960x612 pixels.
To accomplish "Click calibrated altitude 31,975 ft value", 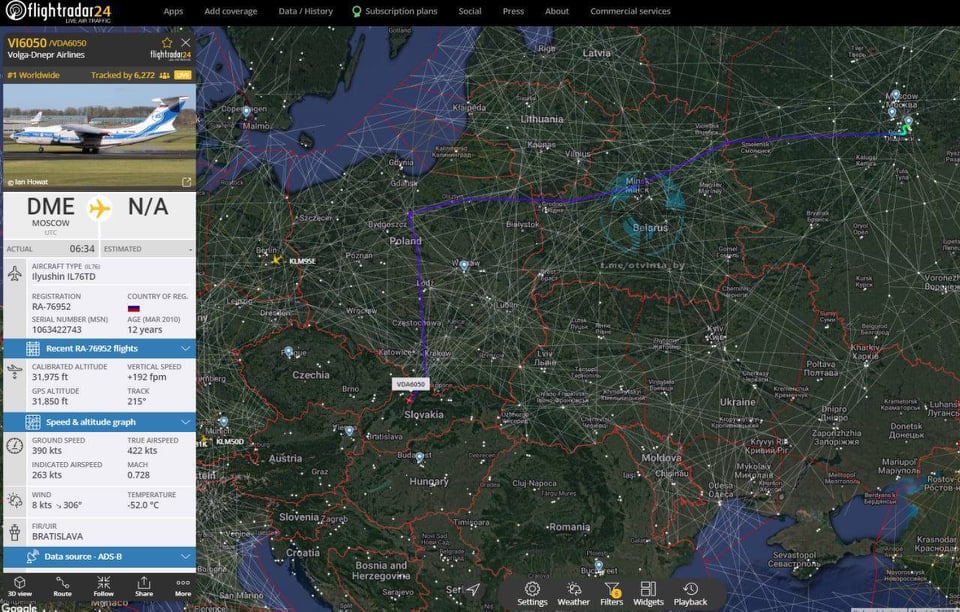I will click(x=50, y=377).
